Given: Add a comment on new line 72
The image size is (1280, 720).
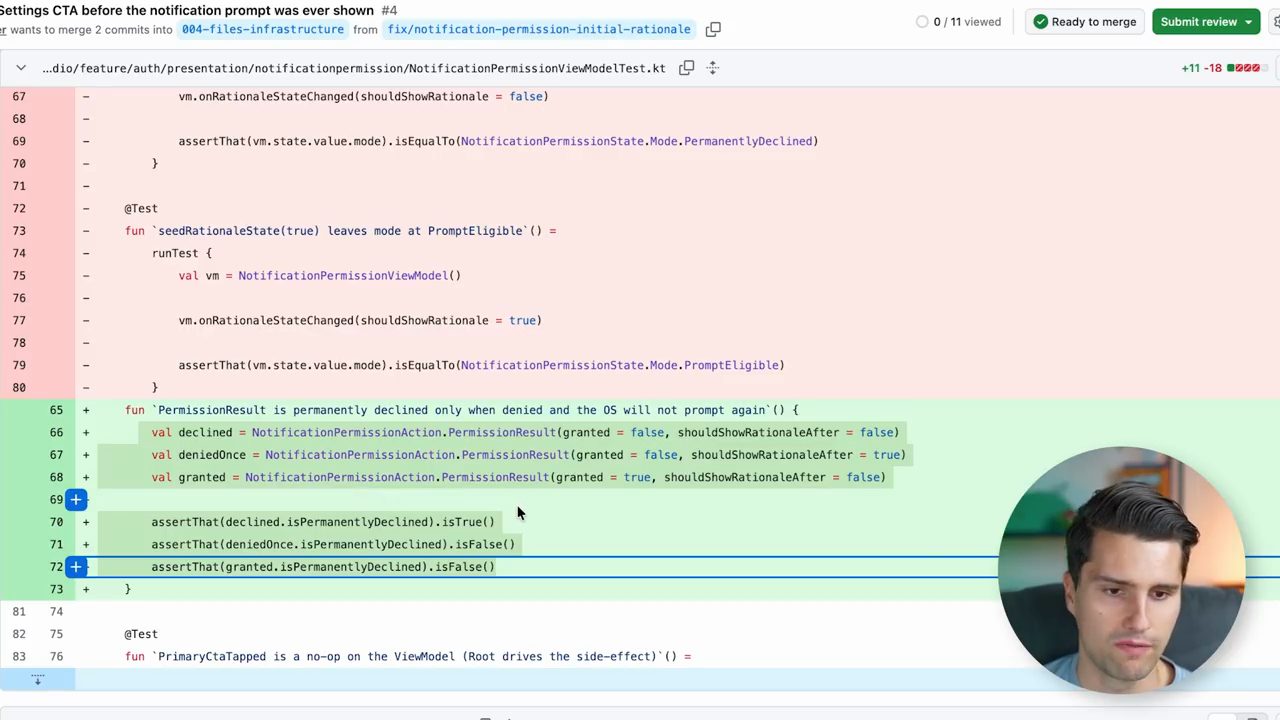Looking at the screenshot, I should [x=76, y=567].
